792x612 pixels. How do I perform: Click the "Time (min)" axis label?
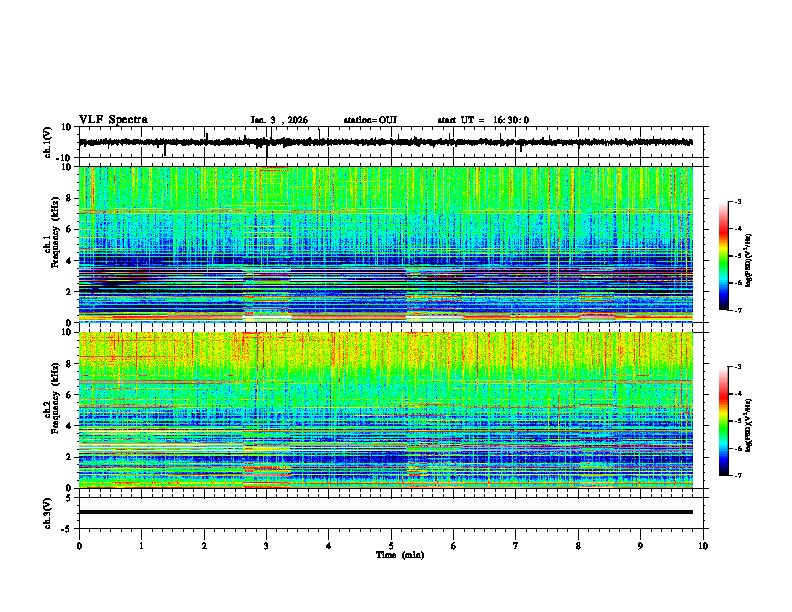coord(400,555)
